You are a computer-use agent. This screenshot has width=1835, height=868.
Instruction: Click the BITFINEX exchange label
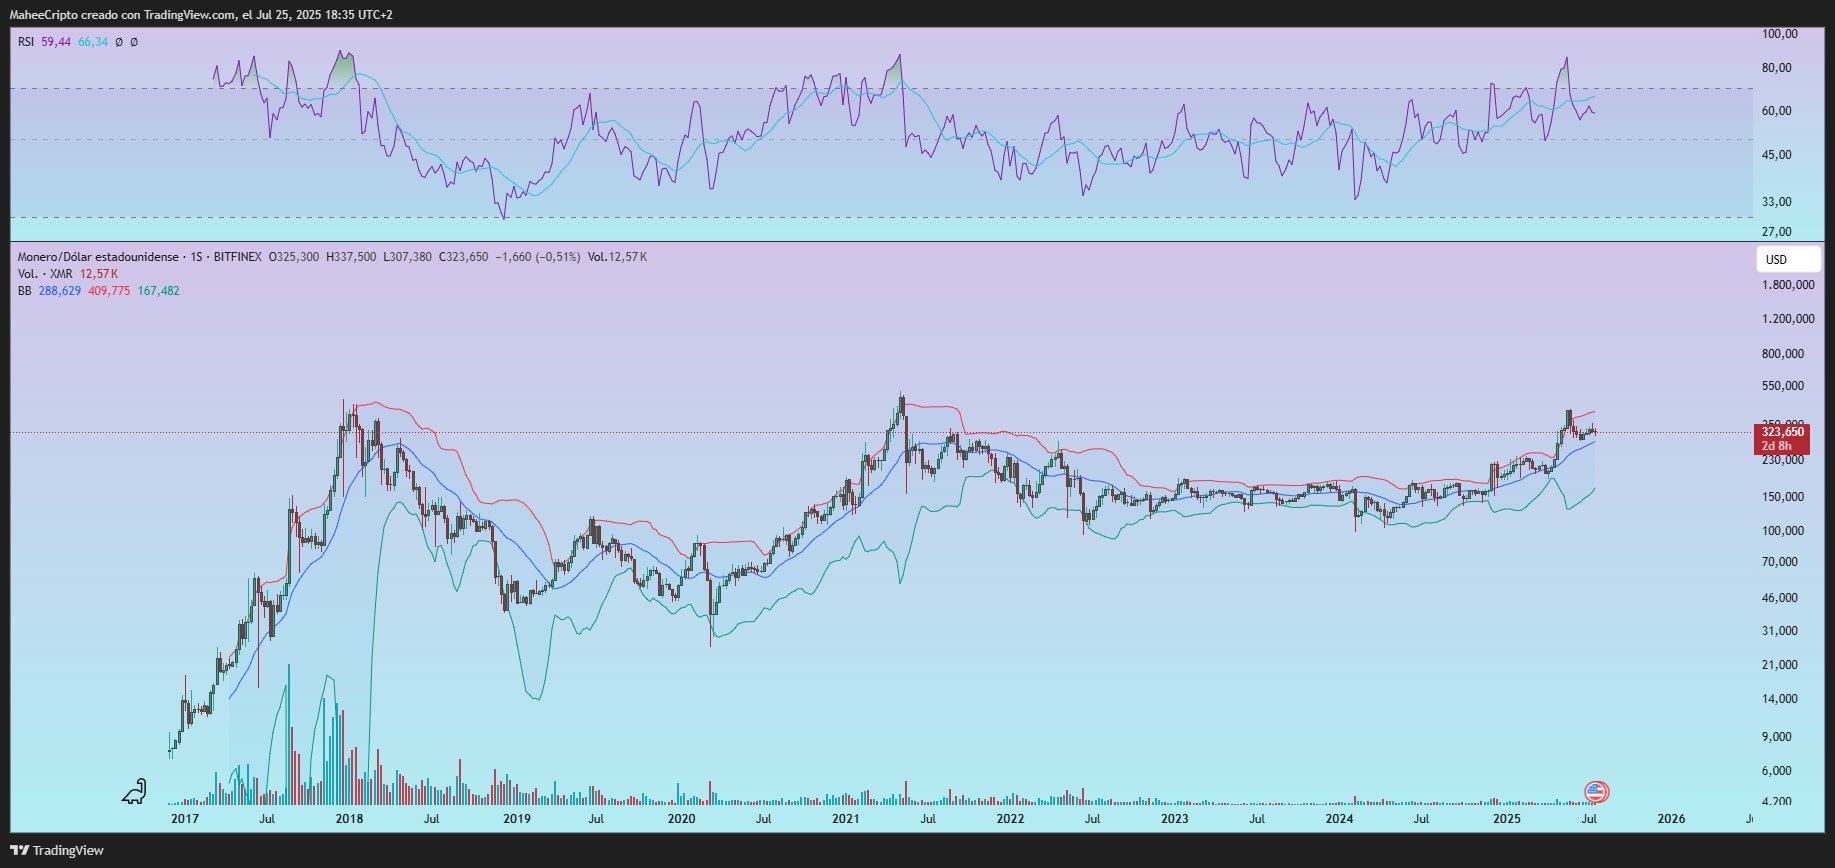(238, 257)
